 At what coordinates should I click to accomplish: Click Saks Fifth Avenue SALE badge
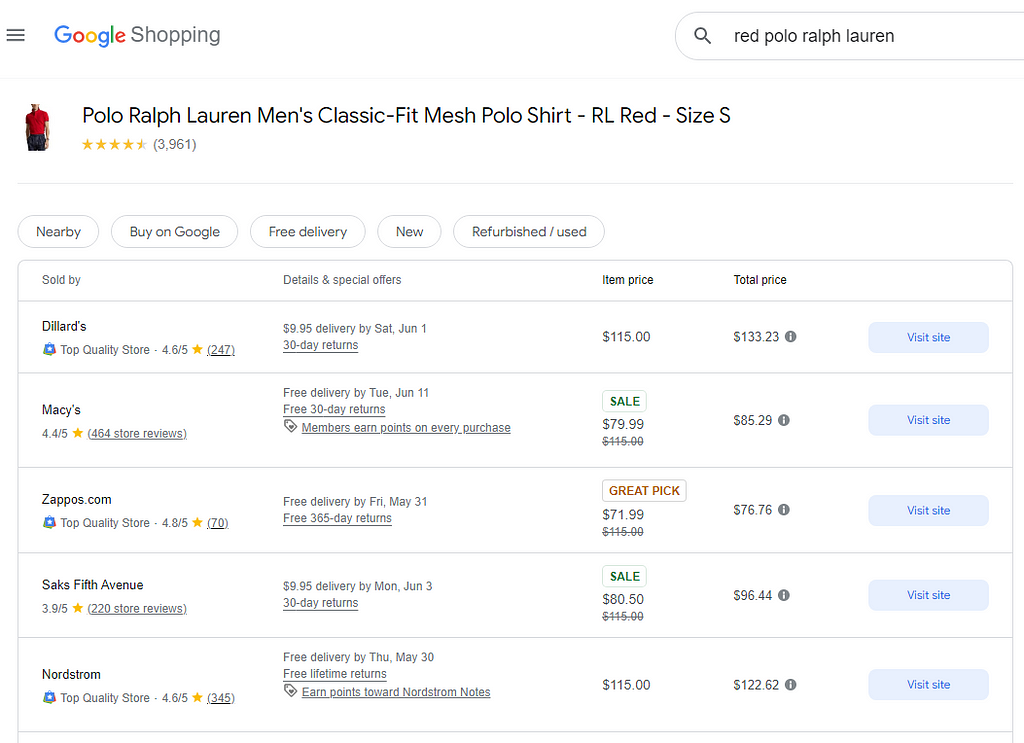(x=624, y=577)
